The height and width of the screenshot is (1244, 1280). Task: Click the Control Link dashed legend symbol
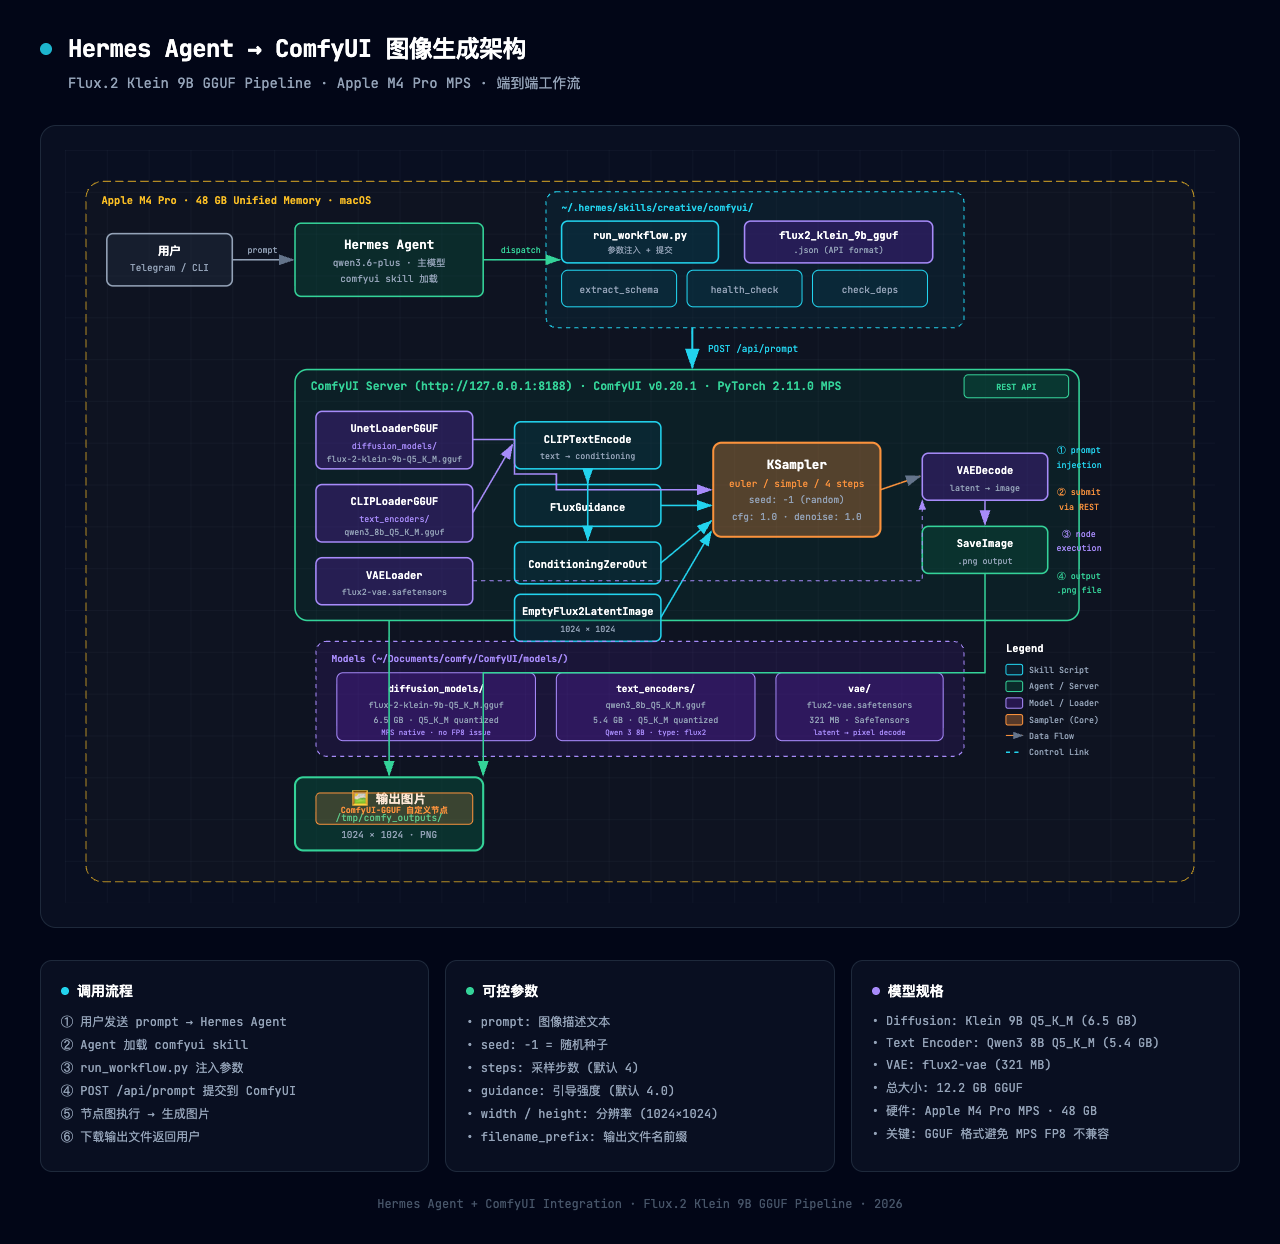click(1013, 752)
